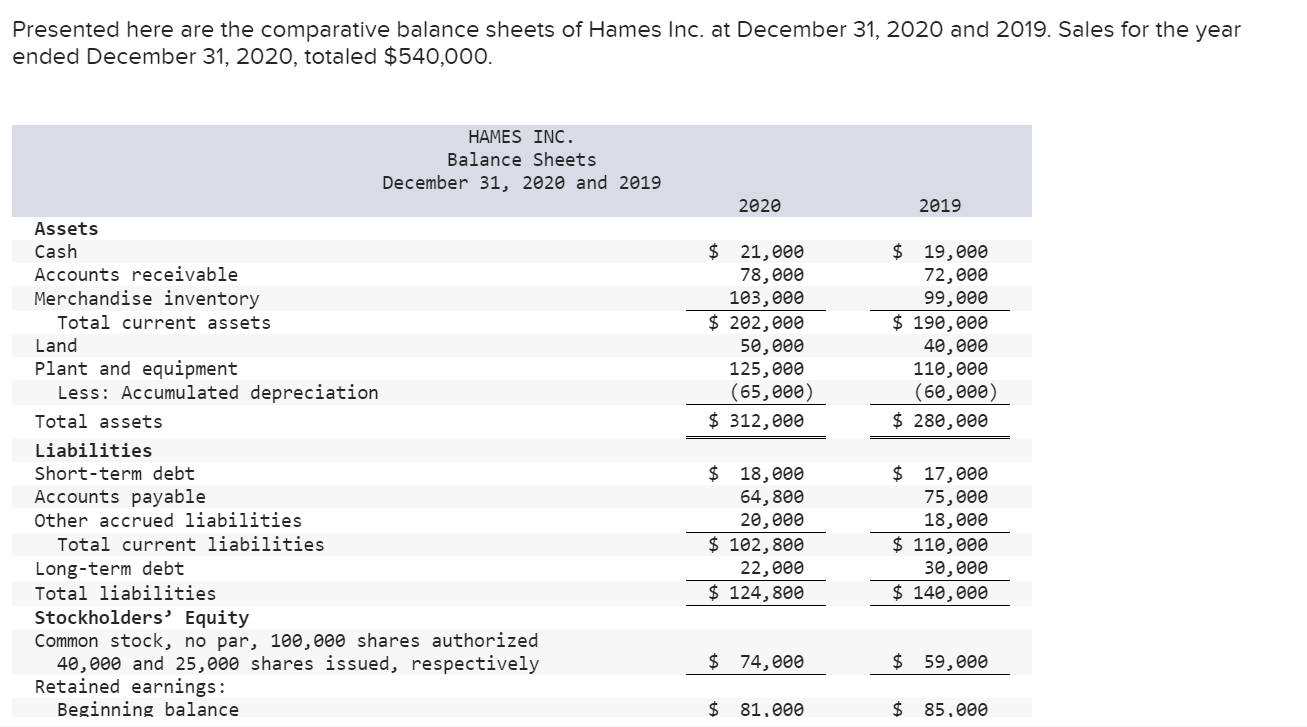Click the 'Assets' section label
Image resolution: width=1307 pixels, height=727 pixels.
(x=66, y=229)
